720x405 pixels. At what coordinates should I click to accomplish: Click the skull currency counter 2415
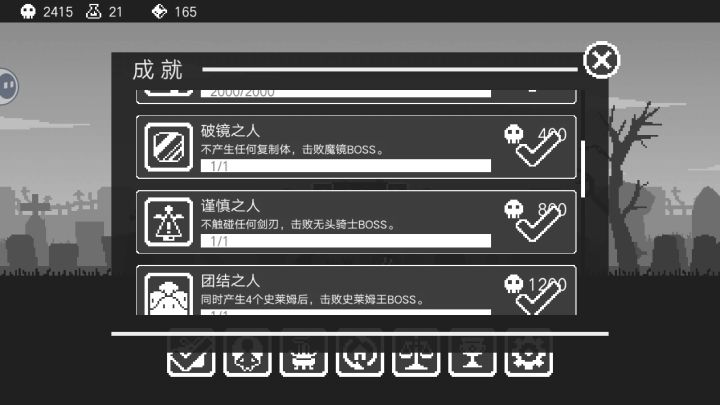(47, 11)
